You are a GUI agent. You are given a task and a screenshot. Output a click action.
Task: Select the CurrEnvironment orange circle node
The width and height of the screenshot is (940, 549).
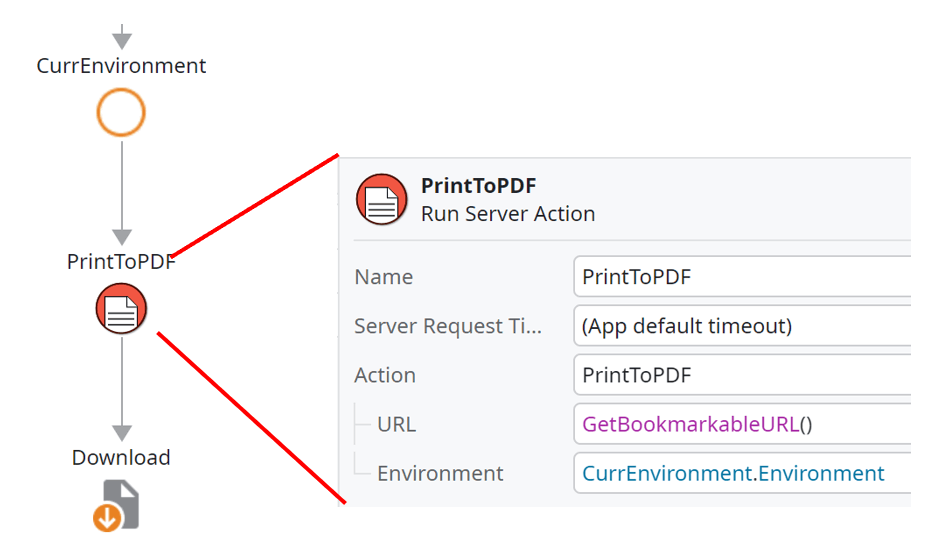point(121,112)
